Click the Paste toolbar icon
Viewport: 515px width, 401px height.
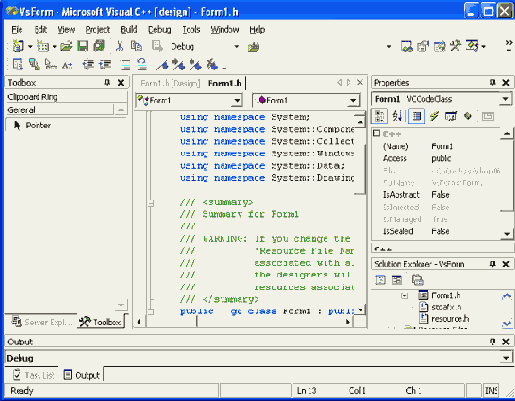pyautogui.click(x=157, y=46)
